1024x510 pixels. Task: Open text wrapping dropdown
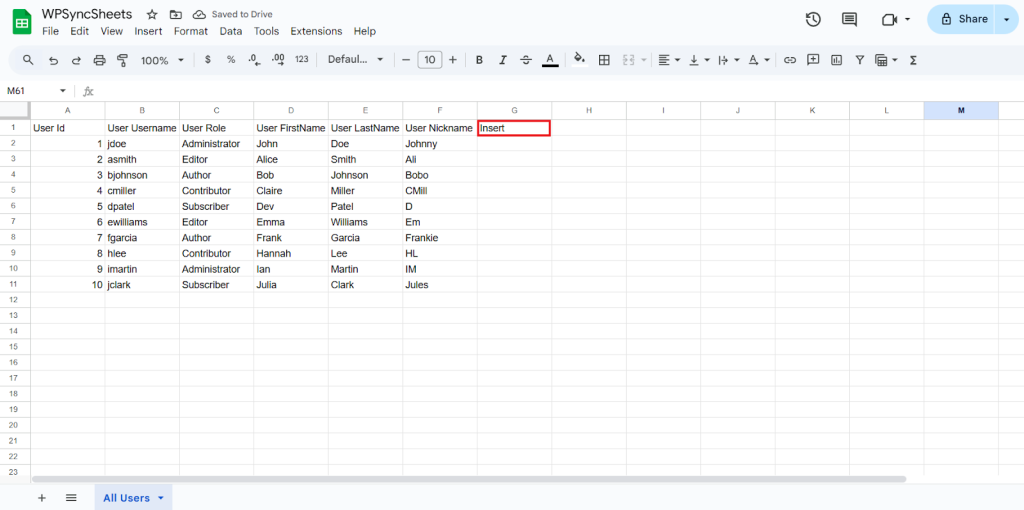pos(729,60)
